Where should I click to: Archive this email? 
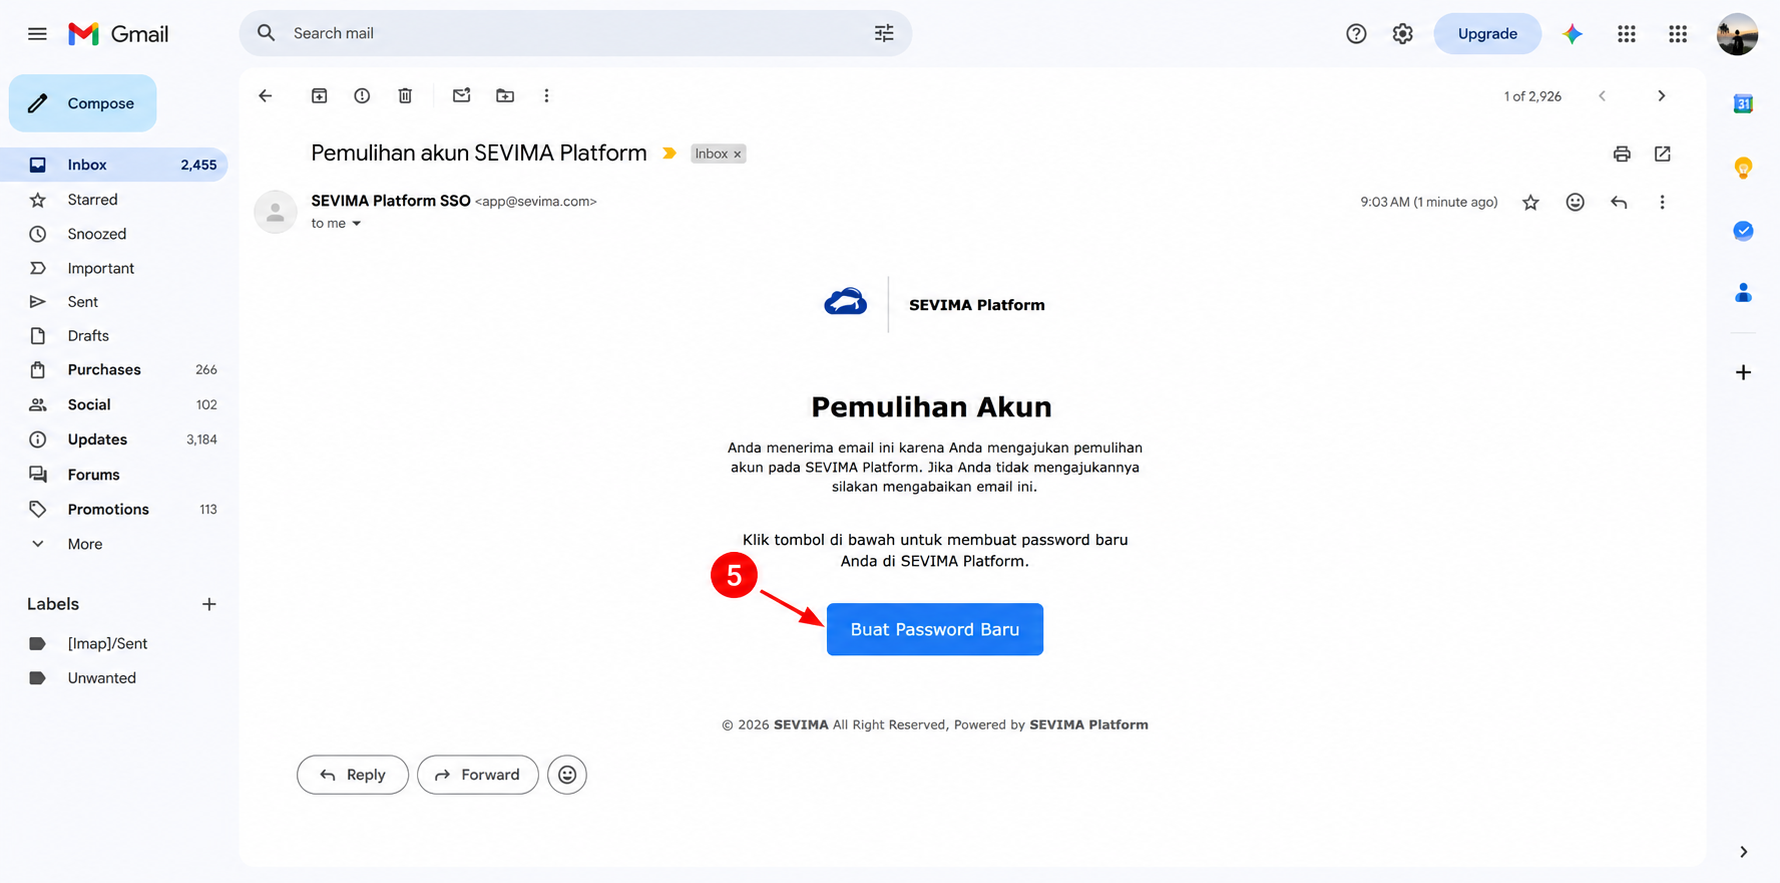[x=319, y=96]
